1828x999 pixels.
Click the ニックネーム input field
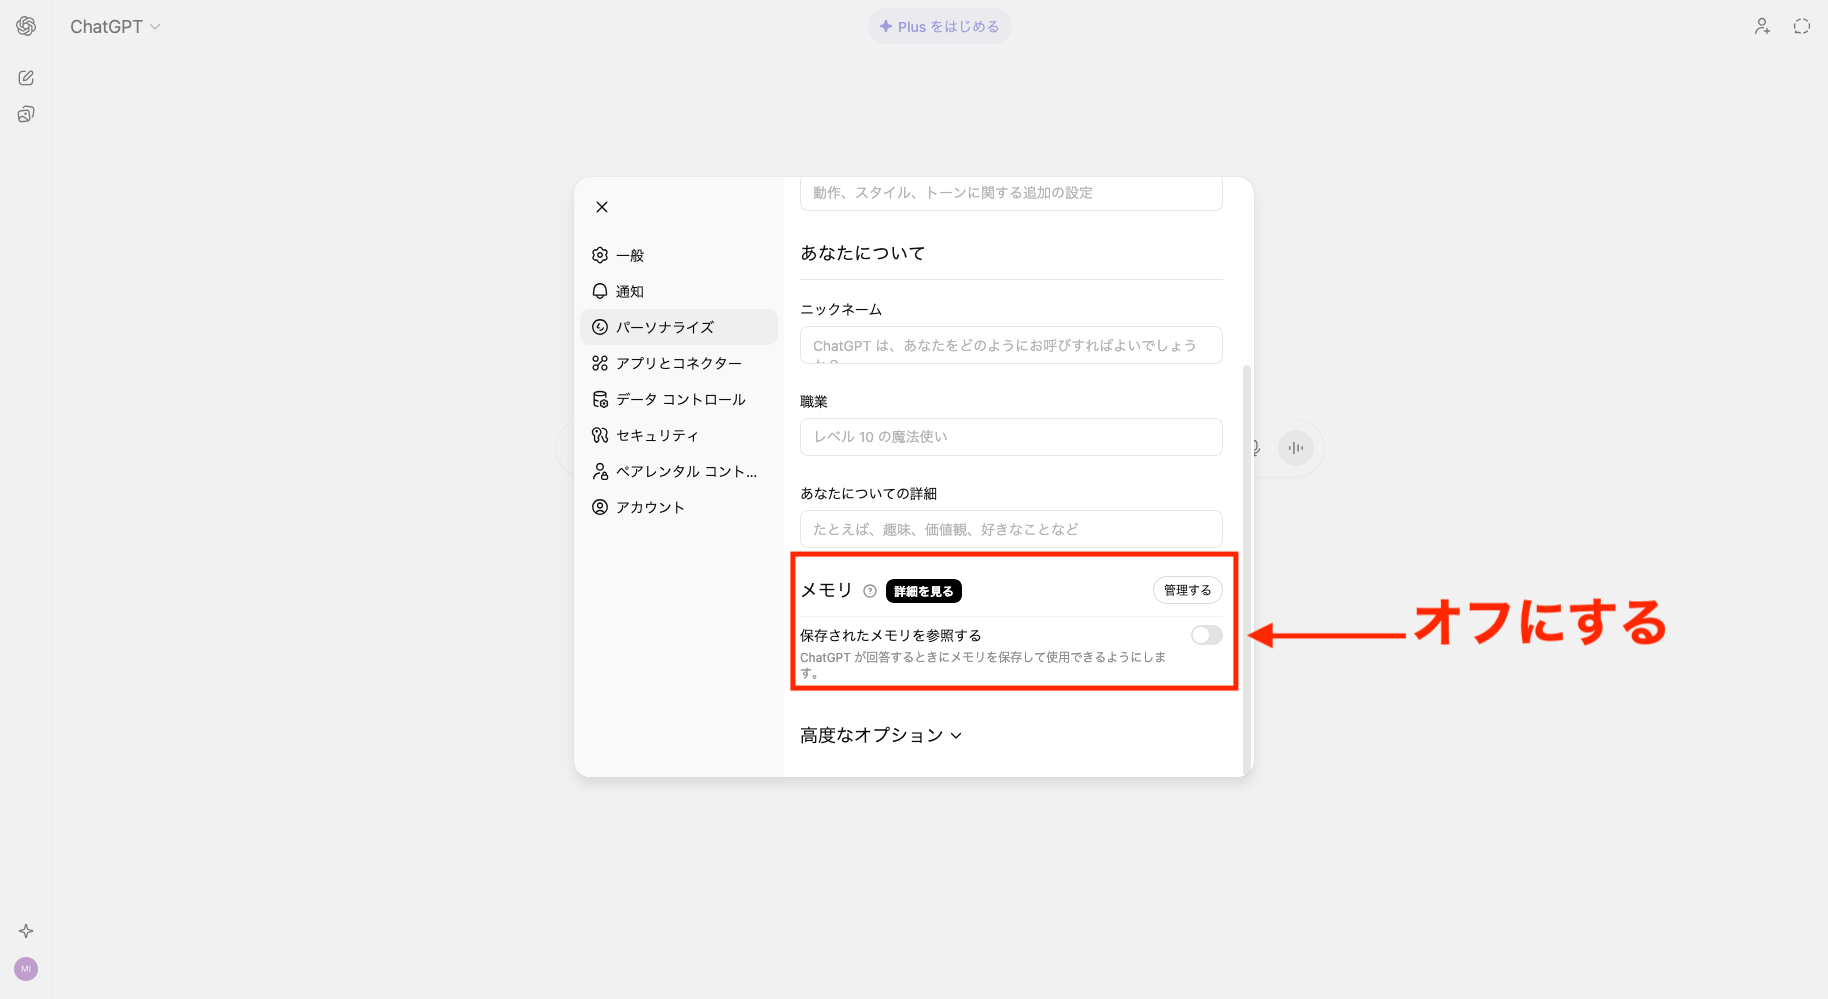[x=1010, y=344]
